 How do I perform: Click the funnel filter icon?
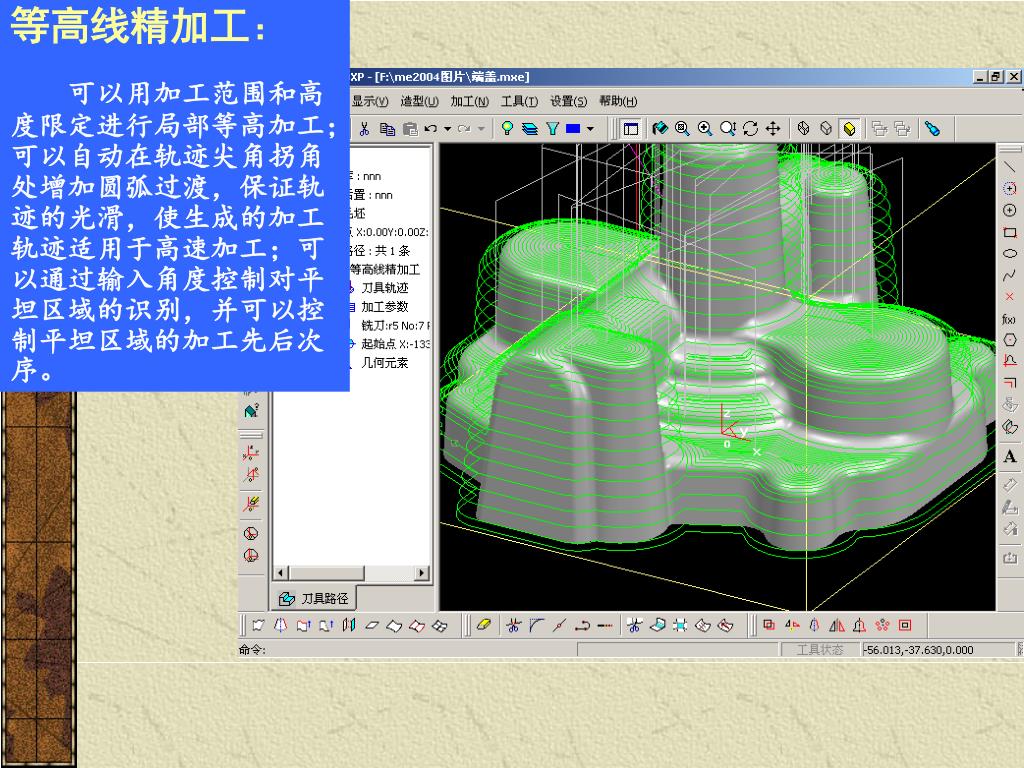click(x=552, y=129)
